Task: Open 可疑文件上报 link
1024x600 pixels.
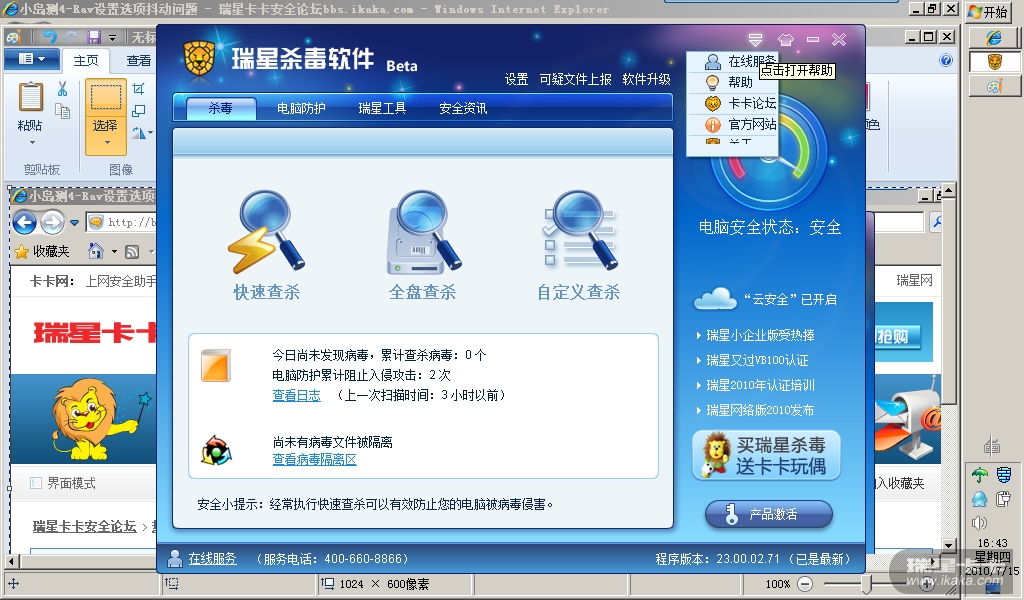Action: coord(575,79)
